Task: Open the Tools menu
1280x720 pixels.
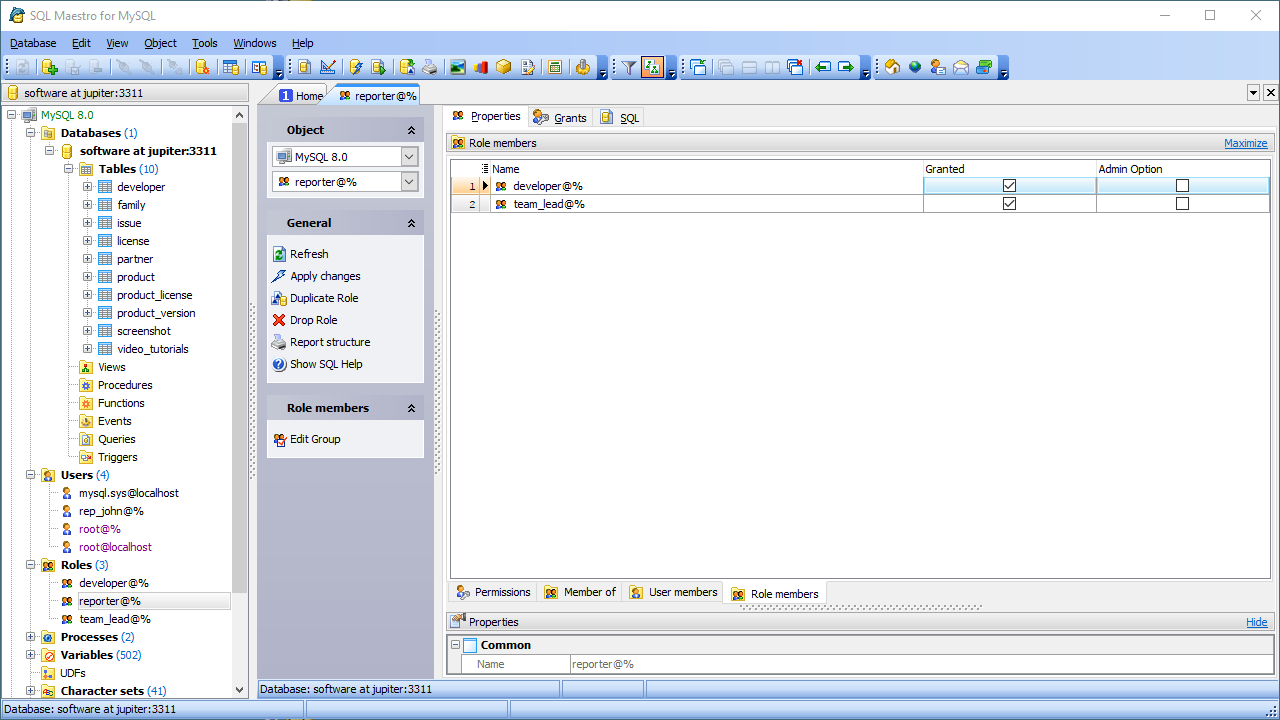Action: pos(204,43)
